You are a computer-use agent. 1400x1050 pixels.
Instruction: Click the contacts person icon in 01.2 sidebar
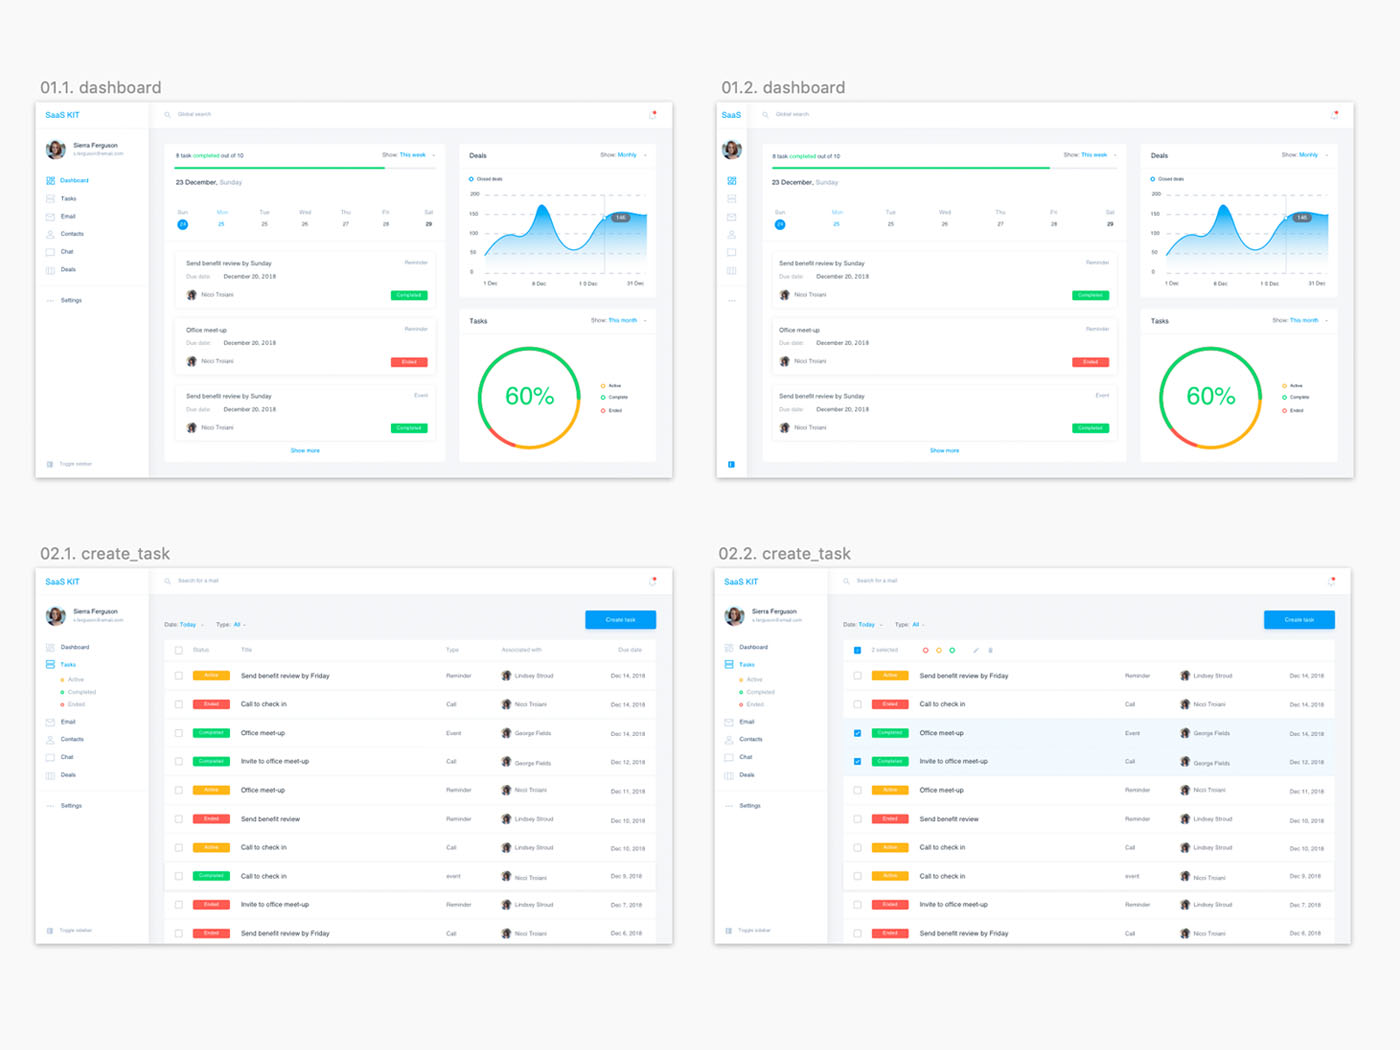click(x=732, y=234)
